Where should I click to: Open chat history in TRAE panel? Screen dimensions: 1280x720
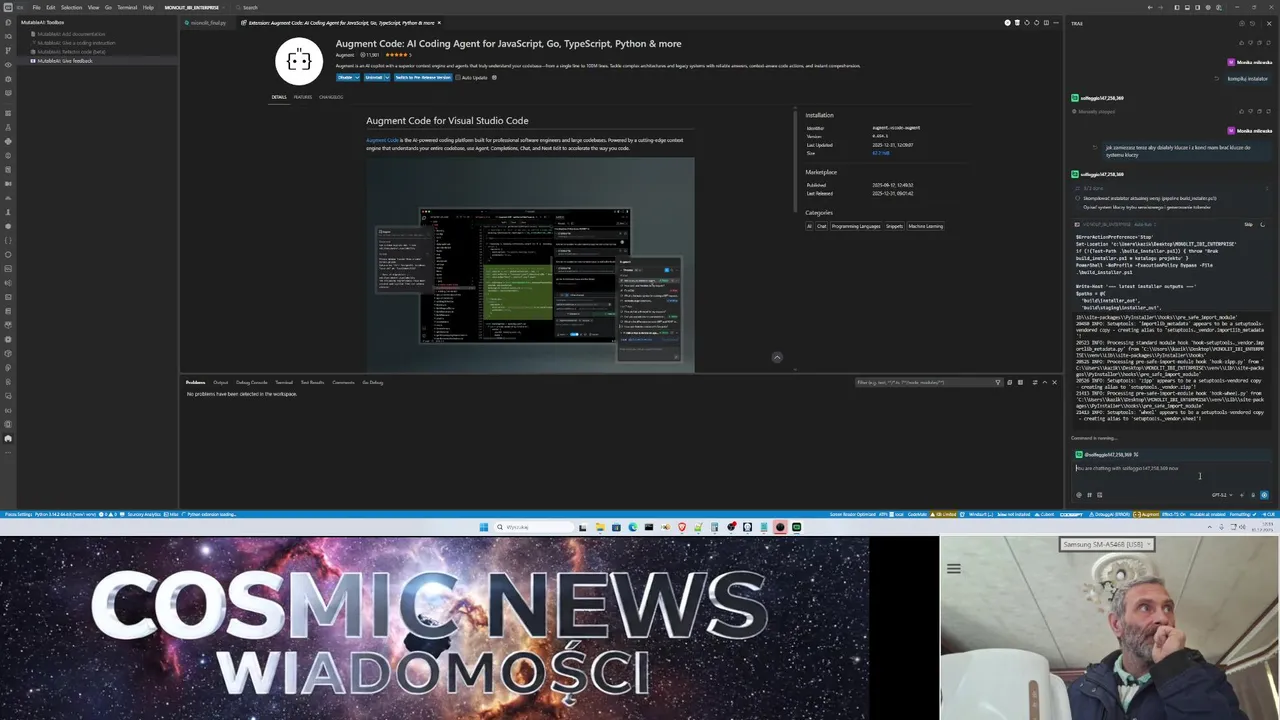(1254, 22)
